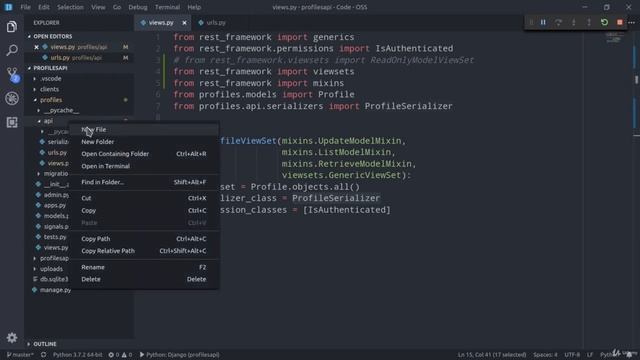Pause the debug session
The image size is (640, 360).
[543, 22]
